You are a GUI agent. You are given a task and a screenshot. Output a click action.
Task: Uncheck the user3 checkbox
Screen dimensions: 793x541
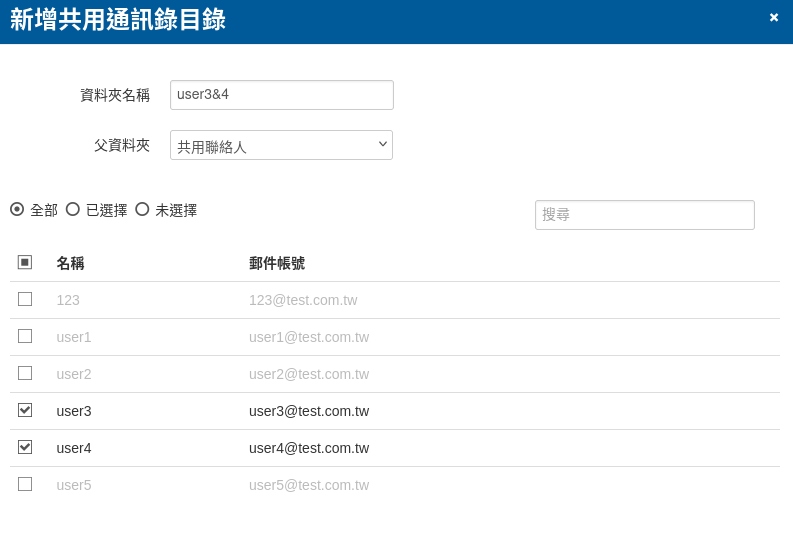coord(25,410)
